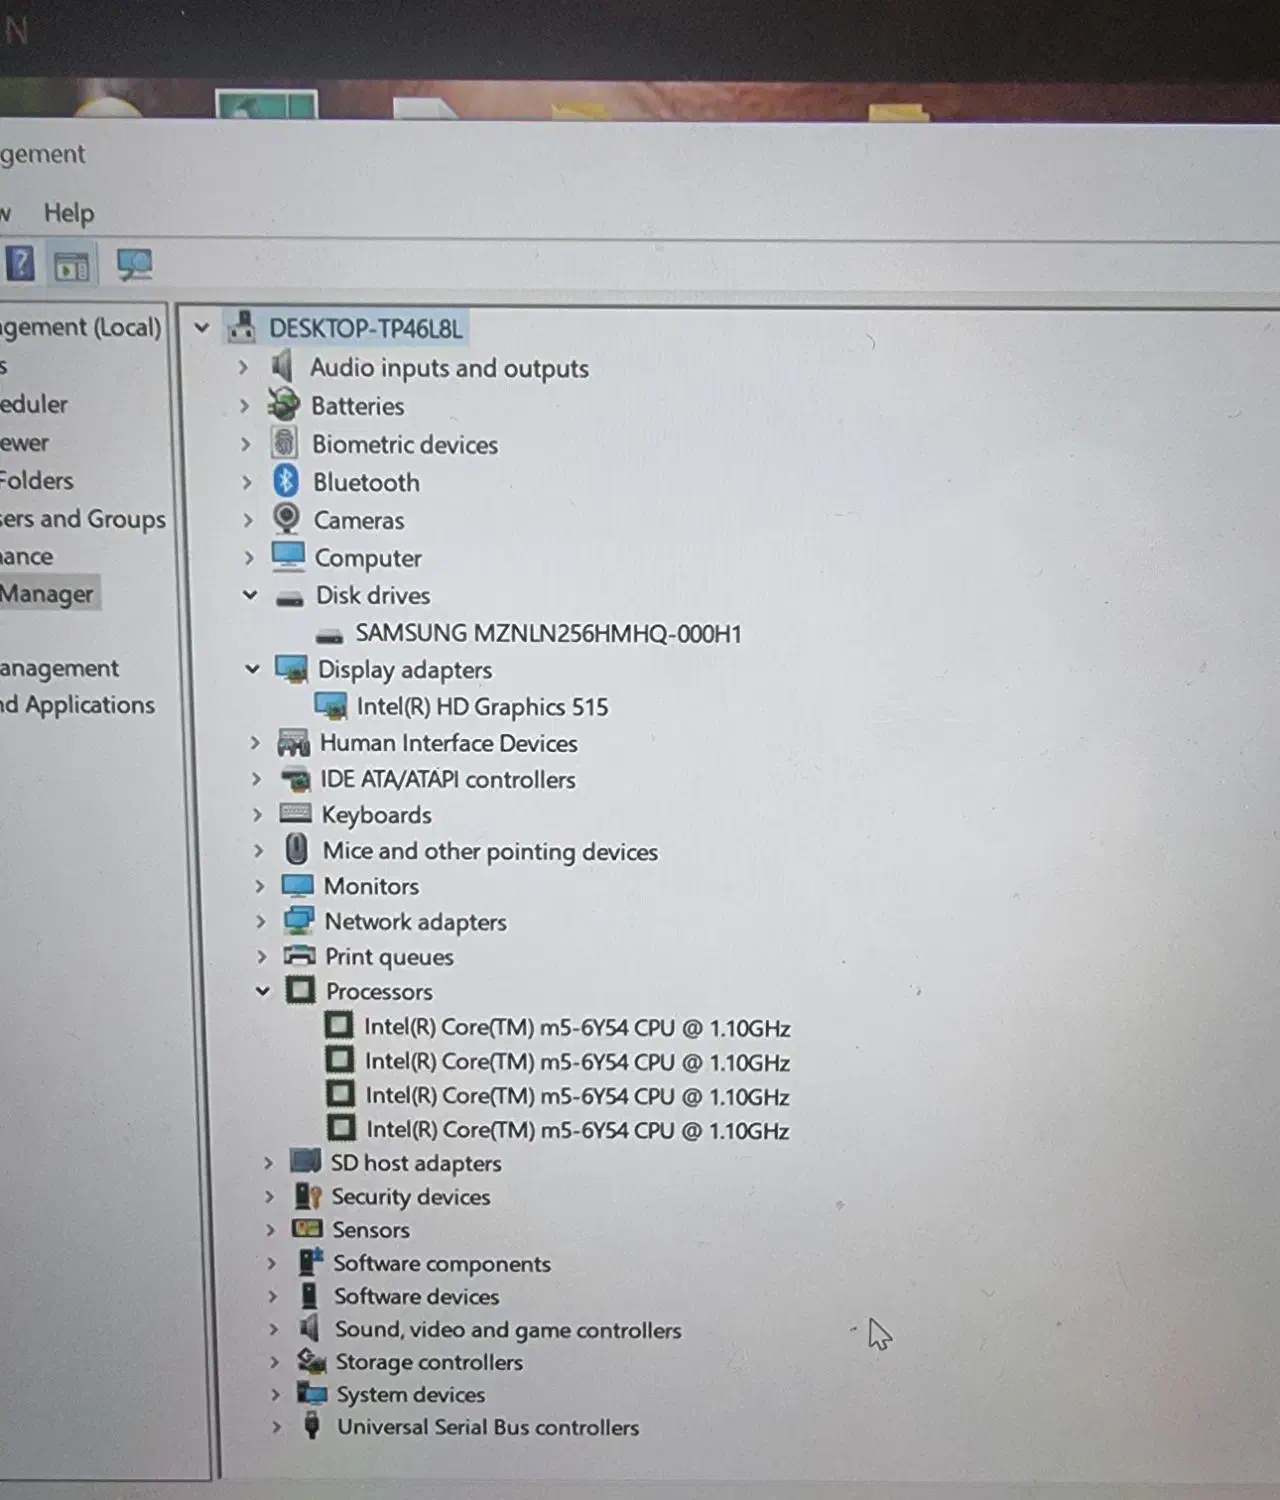Expand the Network adapters category
Screen dimensions: 1280x1500
(260, 921)
